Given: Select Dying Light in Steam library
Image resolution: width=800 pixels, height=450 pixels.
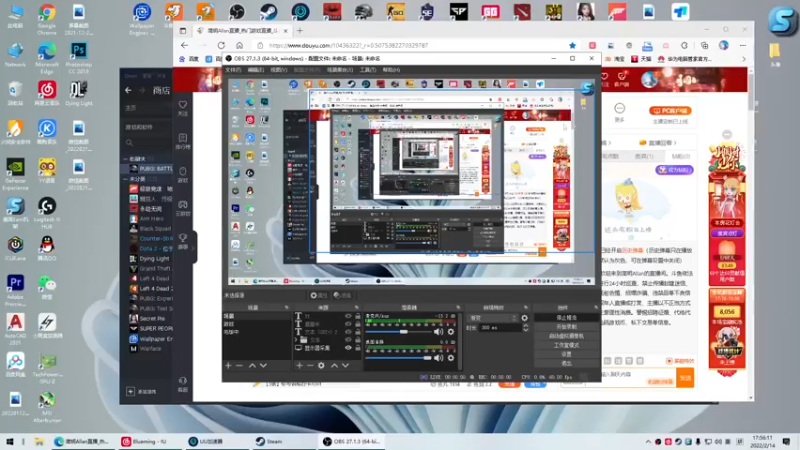Looking at the screenshot, I should click(x=150, y=259).
